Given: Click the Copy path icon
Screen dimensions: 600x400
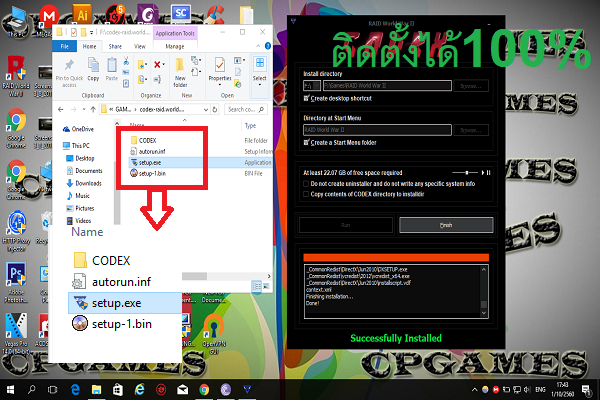Looking at the screenshot, I should 126,72.
